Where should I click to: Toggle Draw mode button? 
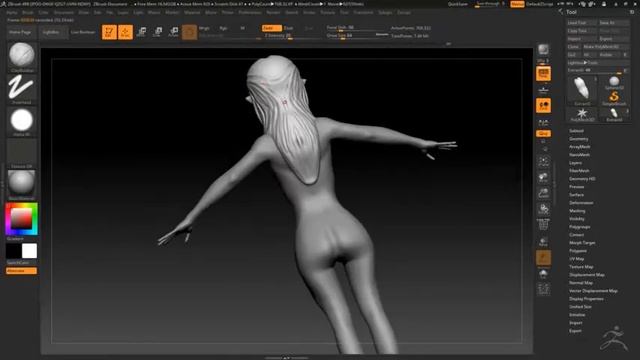[125, 32]
